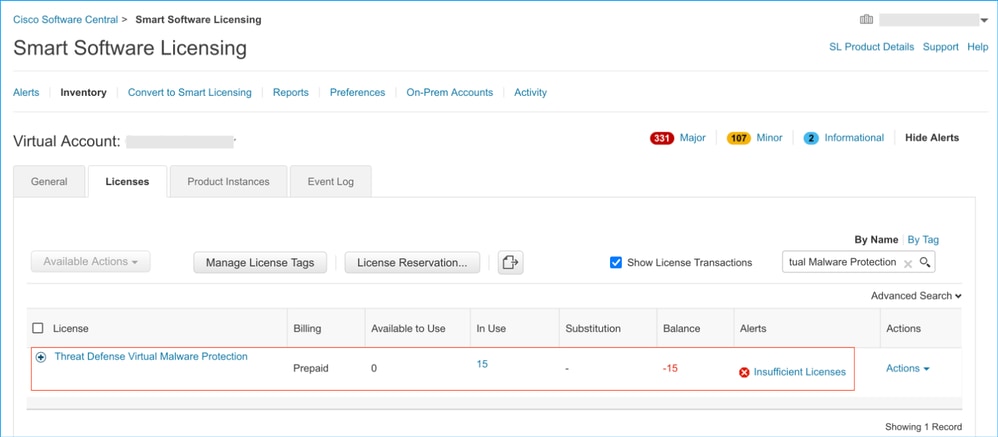Switch to the General tab
The image size is (998, 437).
pos(49,181)
